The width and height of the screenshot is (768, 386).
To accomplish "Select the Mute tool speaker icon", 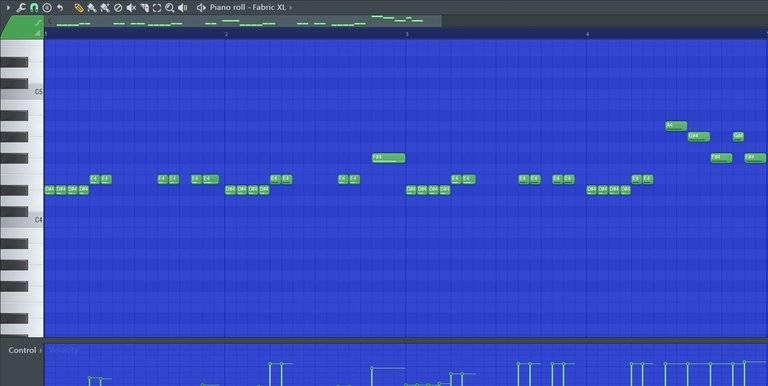I will click(131, 7).
